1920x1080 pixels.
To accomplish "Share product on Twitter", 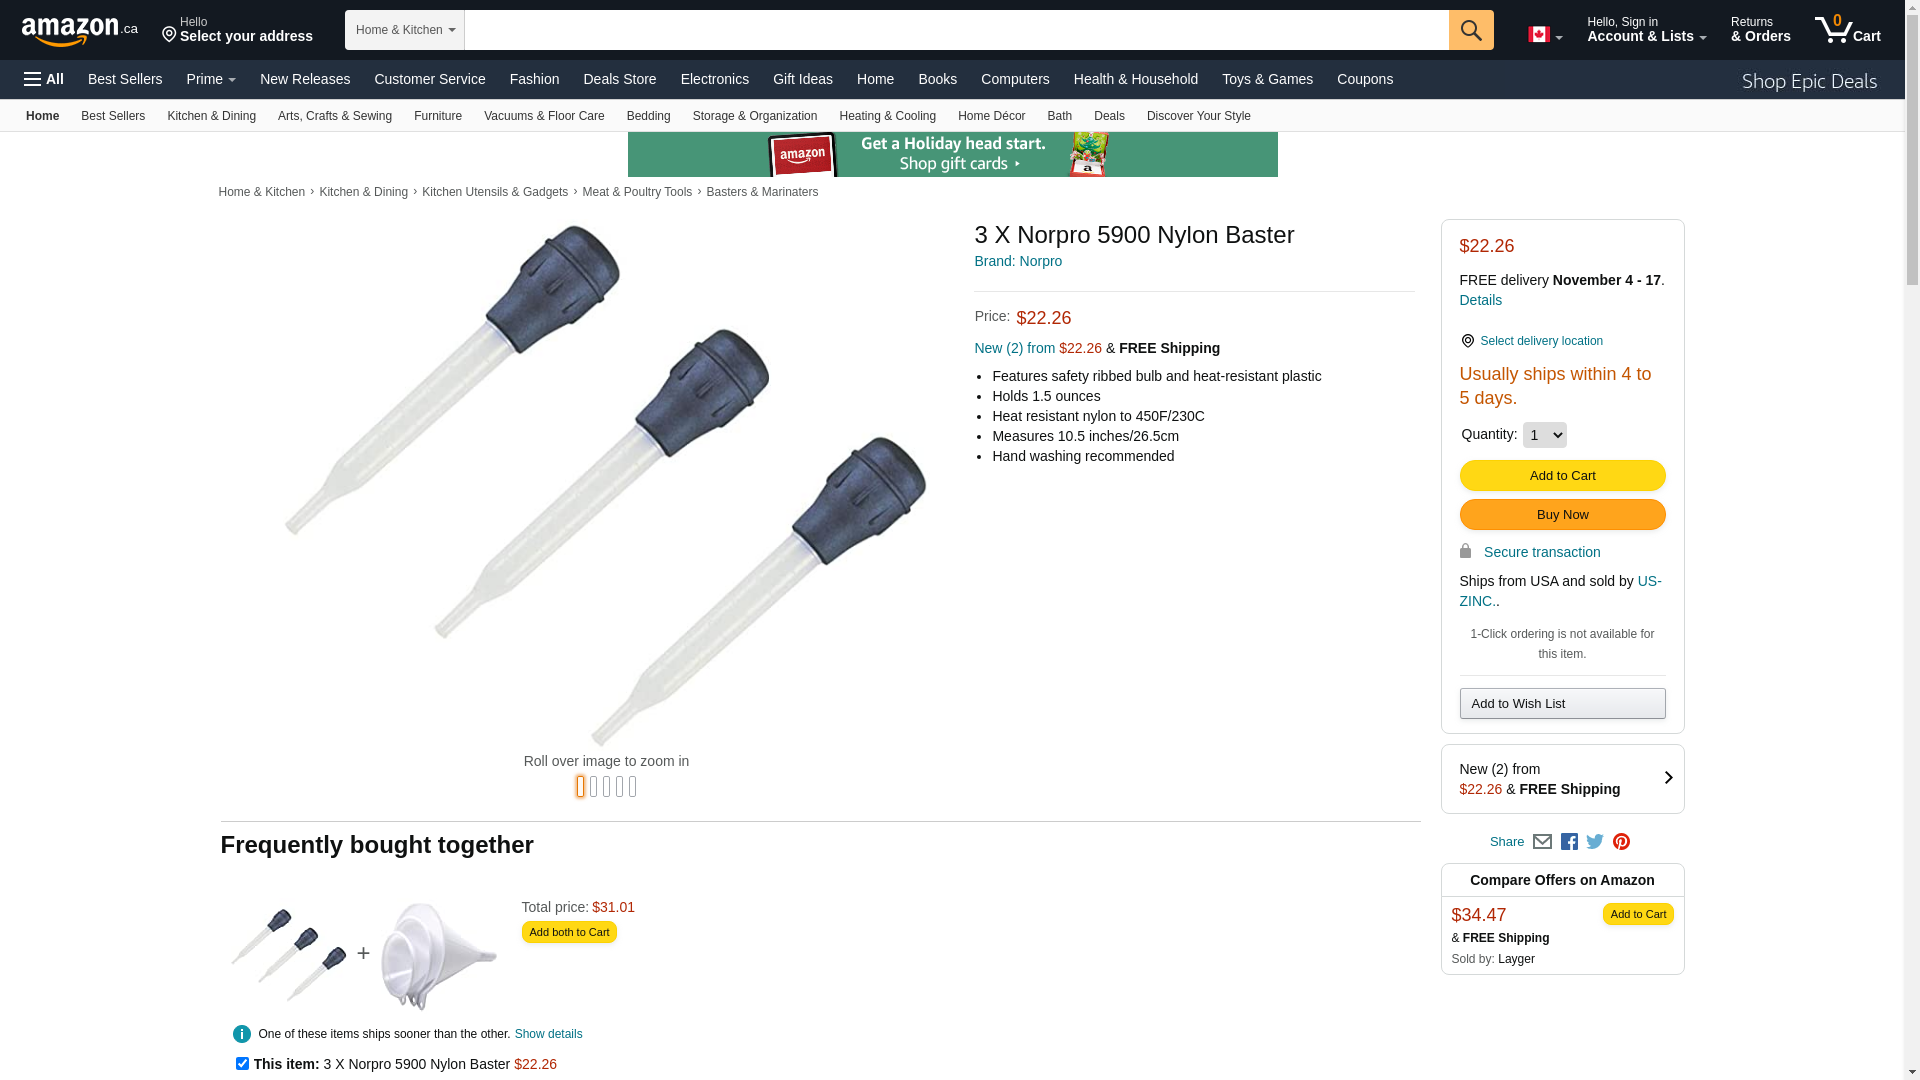I will coord(1595,842).
